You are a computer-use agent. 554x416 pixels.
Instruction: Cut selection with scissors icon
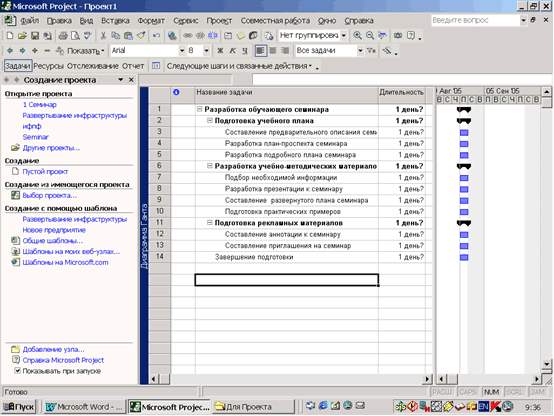[103, 35]
